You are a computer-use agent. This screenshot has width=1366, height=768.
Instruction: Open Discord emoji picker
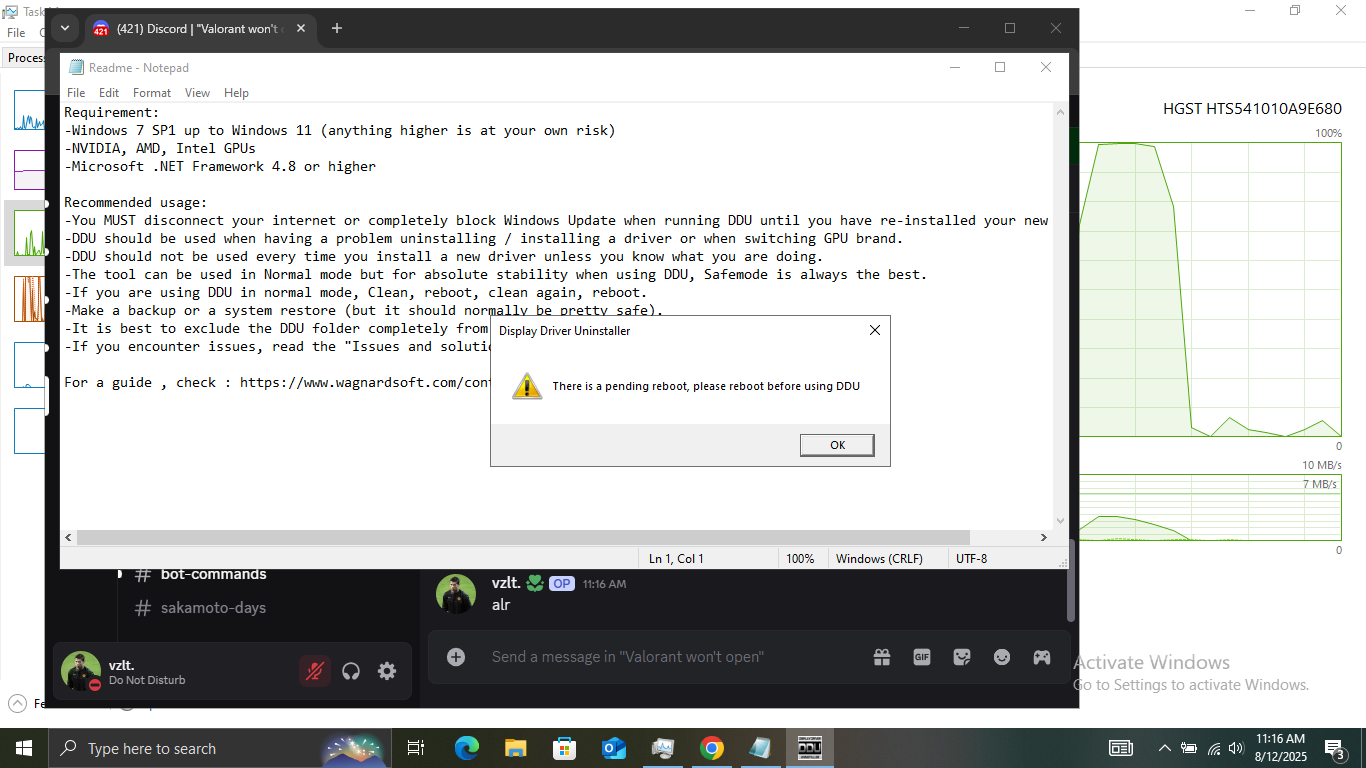pyautogui.click(x=1002, y=657)
